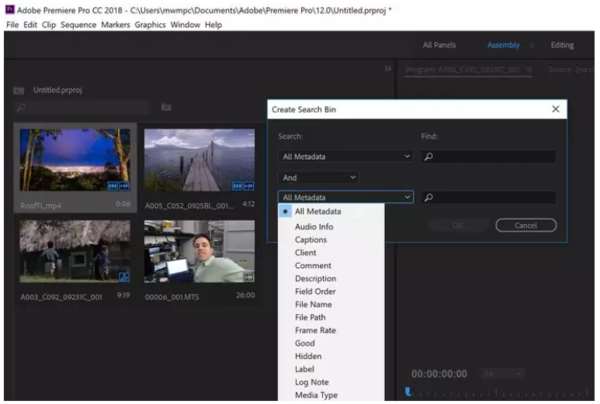Switch to the All Panels workspace
600x404 pixels.
[x=439, y=45]
